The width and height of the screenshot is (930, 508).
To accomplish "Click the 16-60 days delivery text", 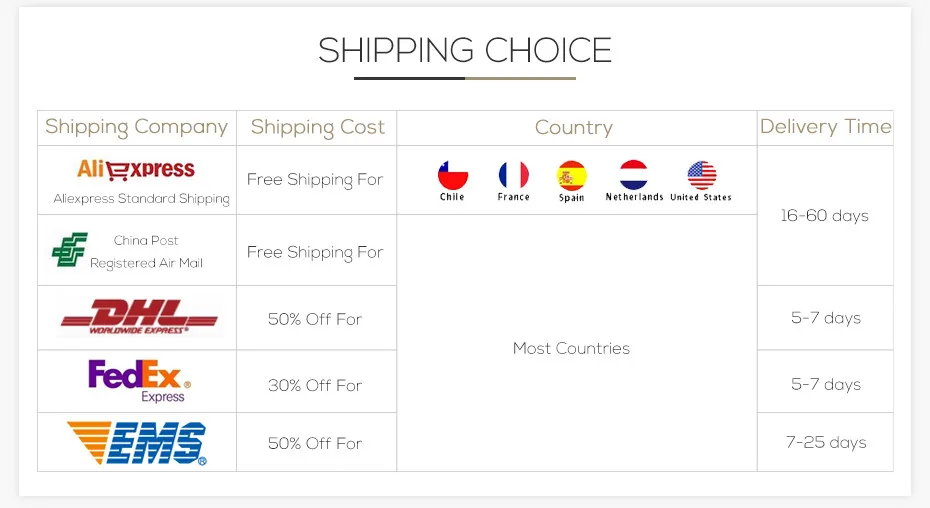I will tap(824, 216).
